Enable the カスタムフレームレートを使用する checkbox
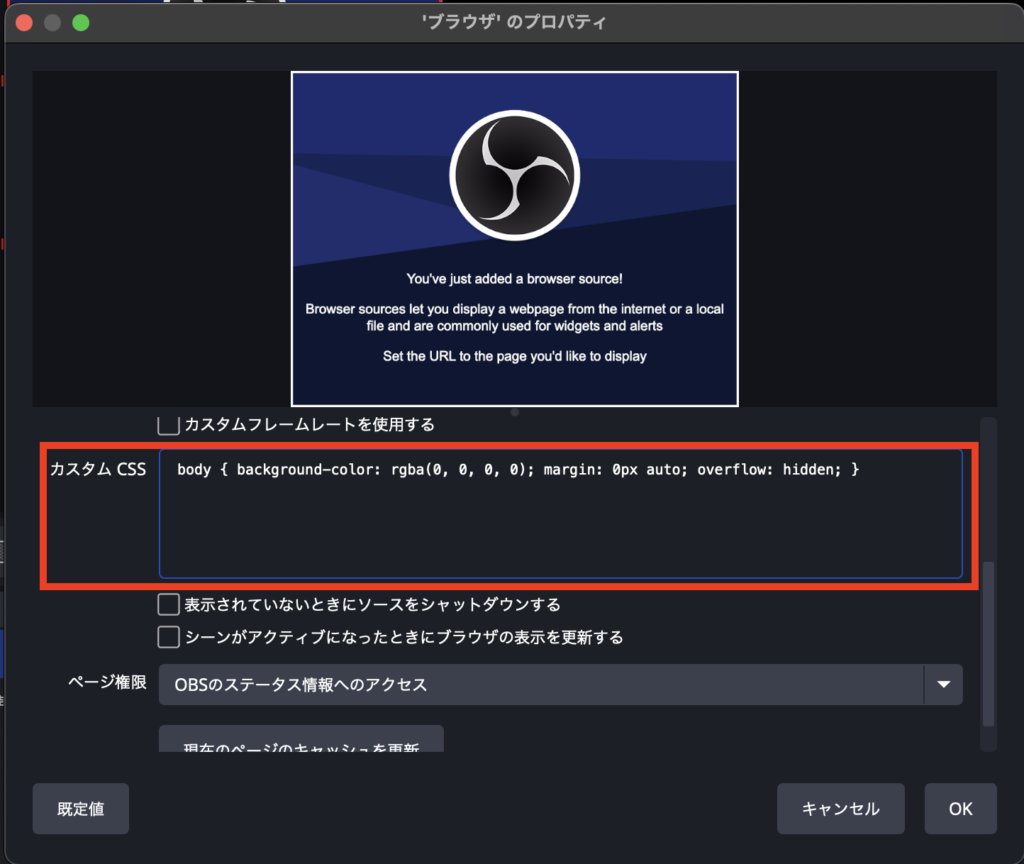This screenshot has height=864, width=1024. 168,424
